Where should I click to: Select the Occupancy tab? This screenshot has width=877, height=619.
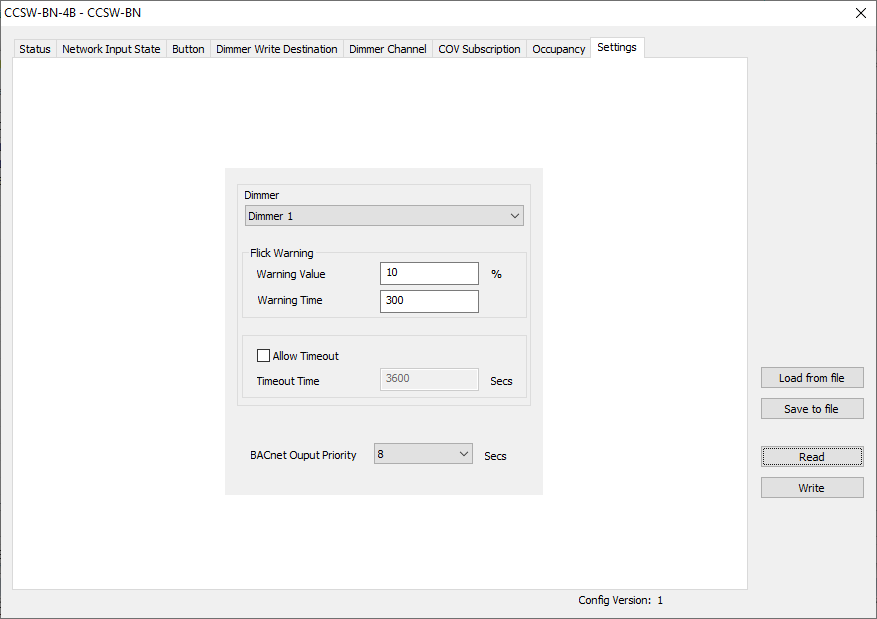[x=558, y=49]
